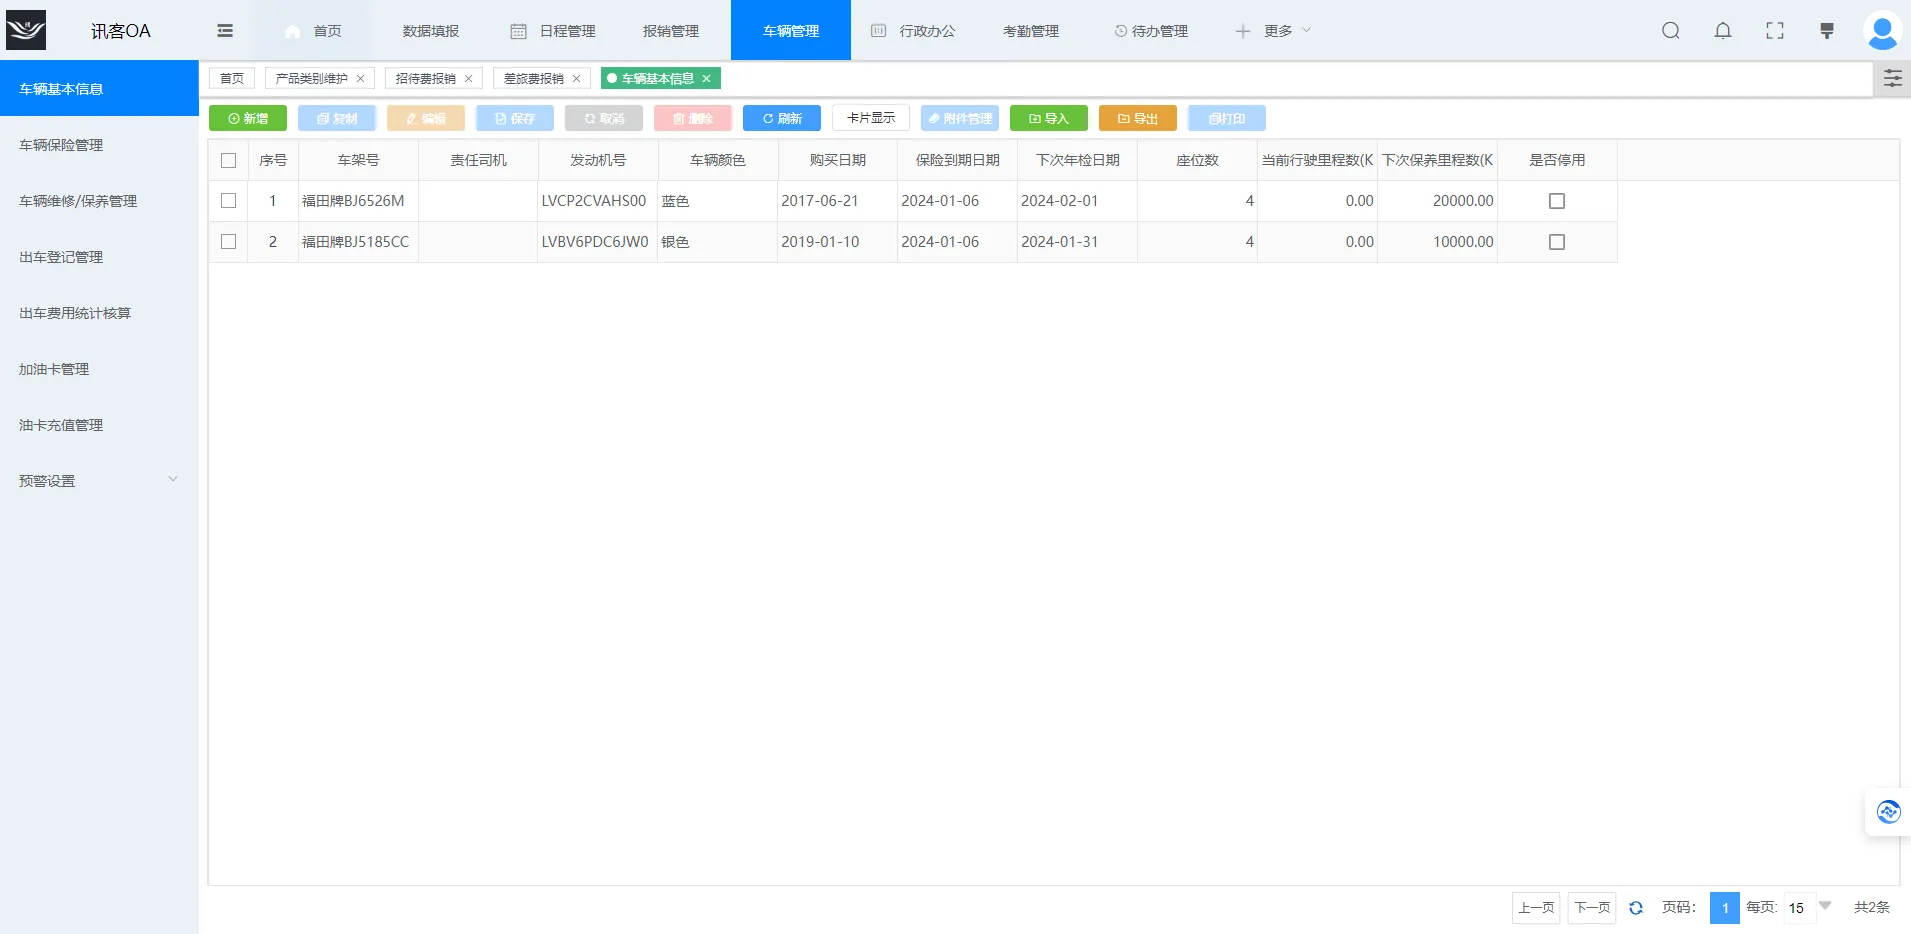
Task: Click the 导入 button
Action: pos(1049,118)
